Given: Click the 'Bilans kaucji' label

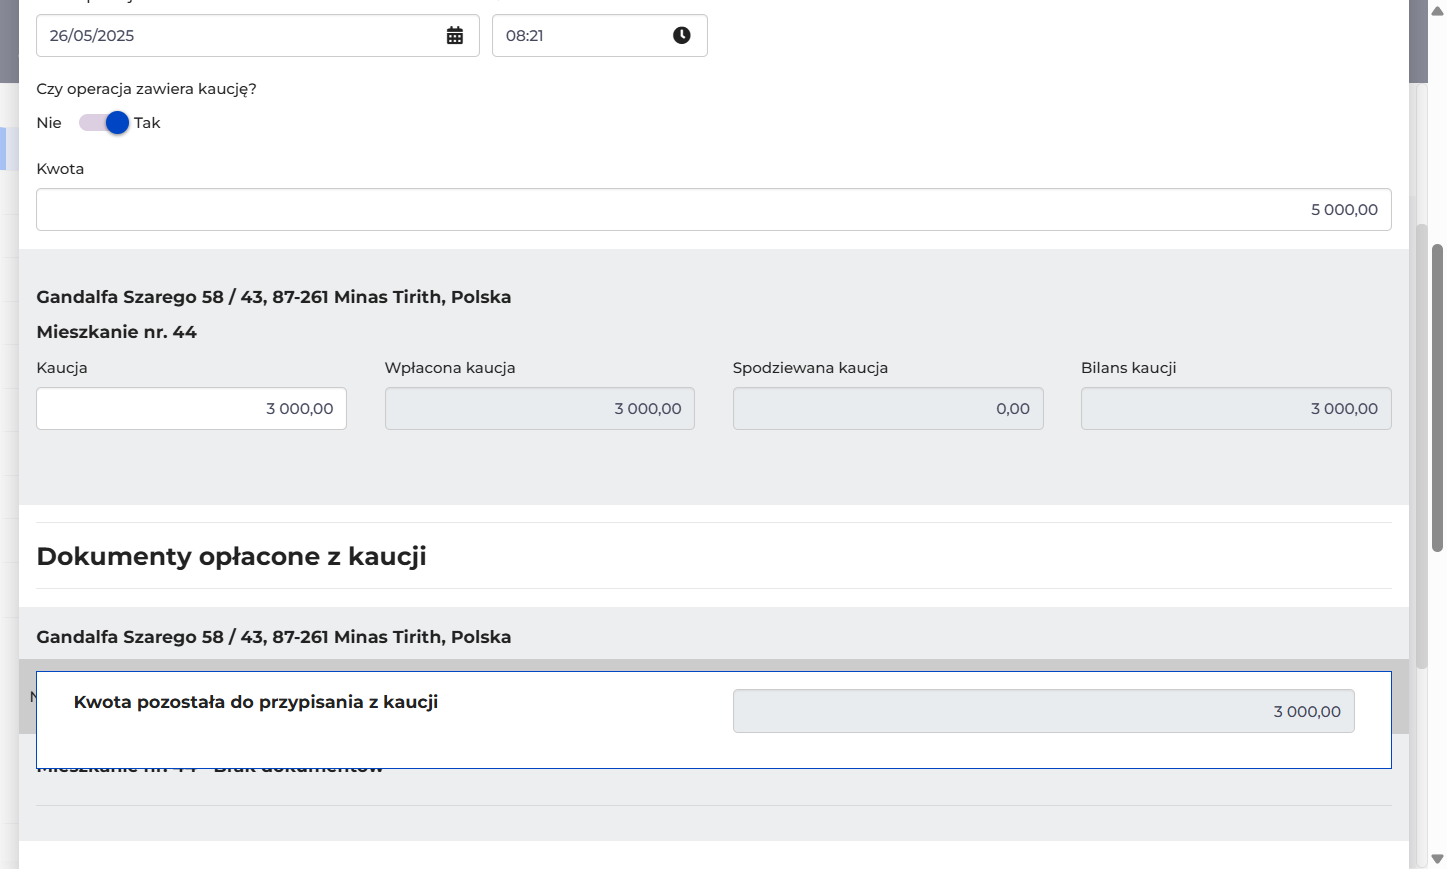Looking at the screenshot, I should click(x=1129, y=368).
